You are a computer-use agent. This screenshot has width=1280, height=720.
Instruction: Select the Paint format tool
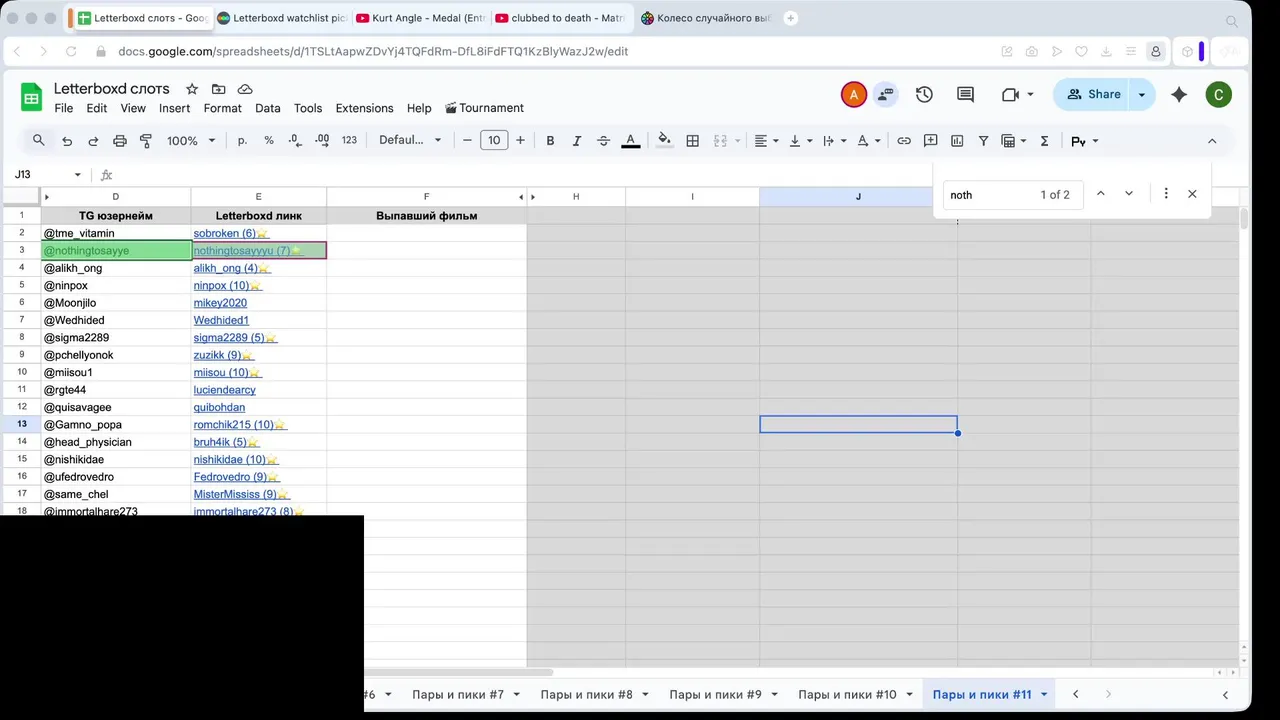(146, 141)
